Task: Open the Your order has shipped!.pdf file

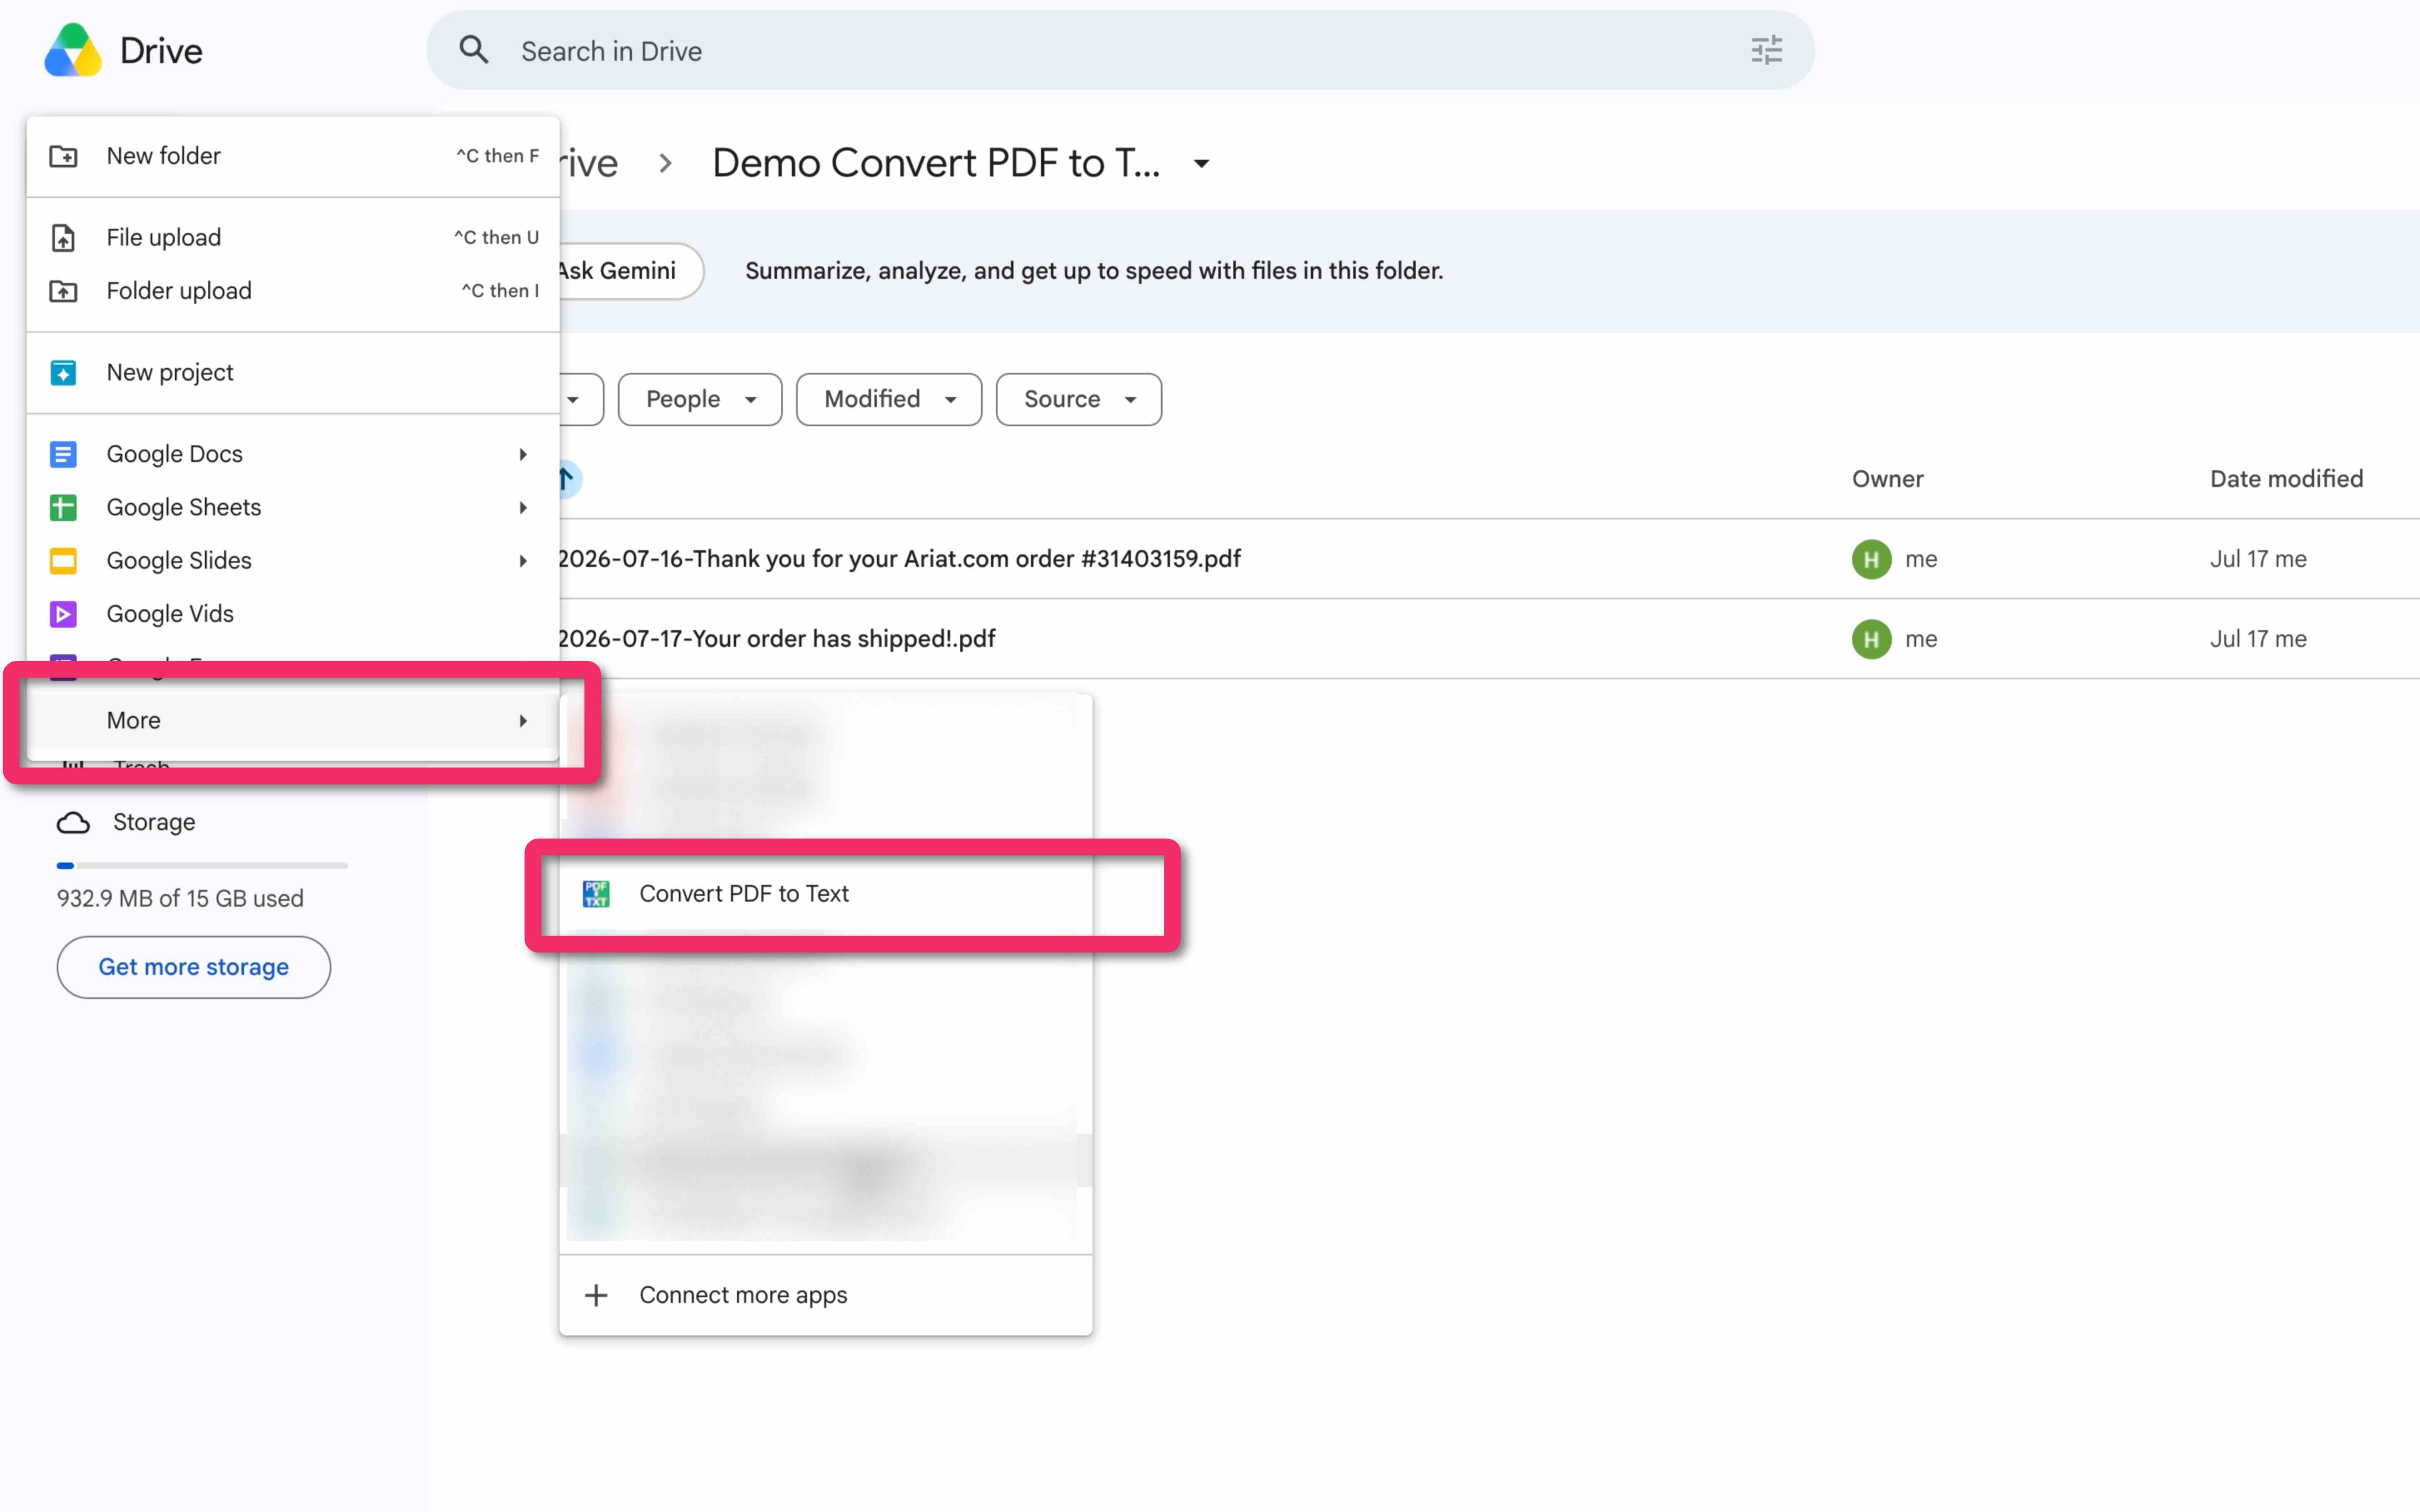Action: pos(776,639)
